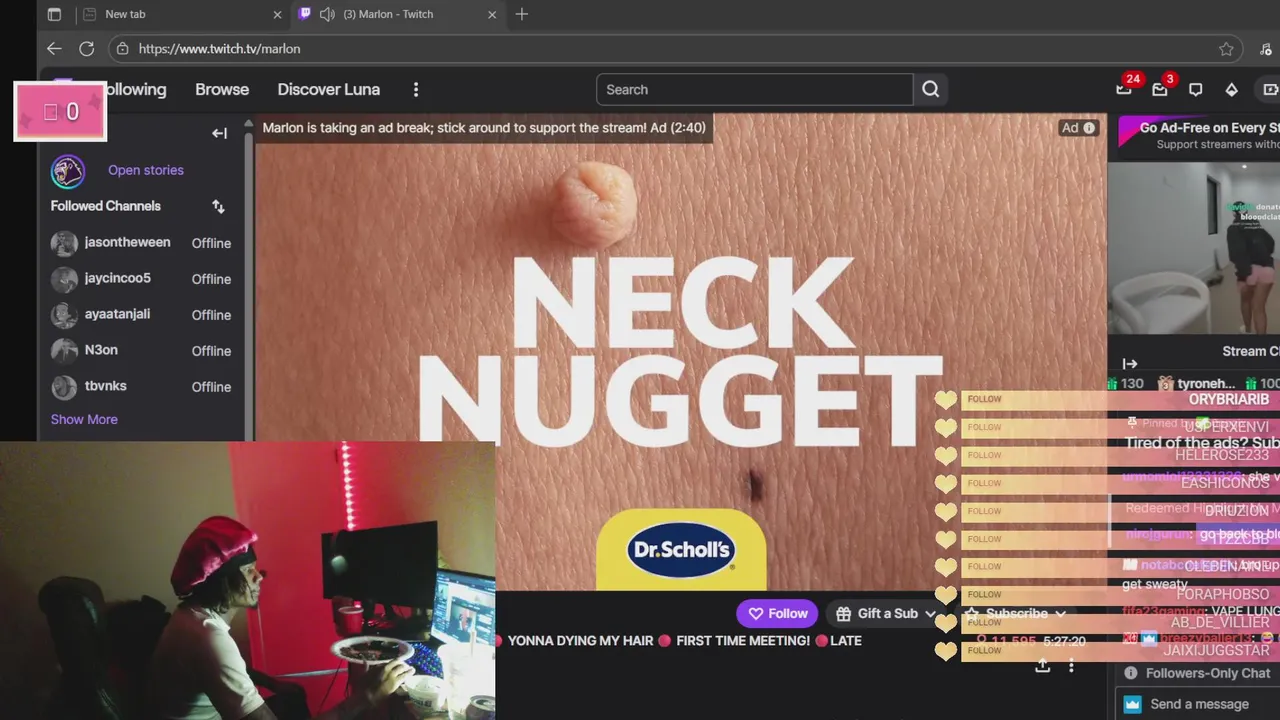
Task: Submit search with magnifier button
Action: (930, 89)
